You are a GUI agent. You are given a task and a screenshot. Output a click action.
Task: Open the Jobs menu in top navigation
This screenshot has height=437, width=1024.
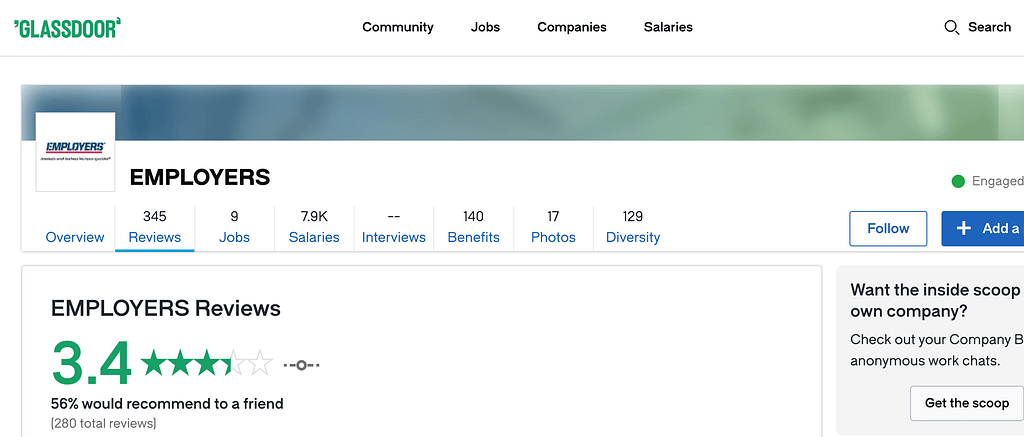[485, 27]
